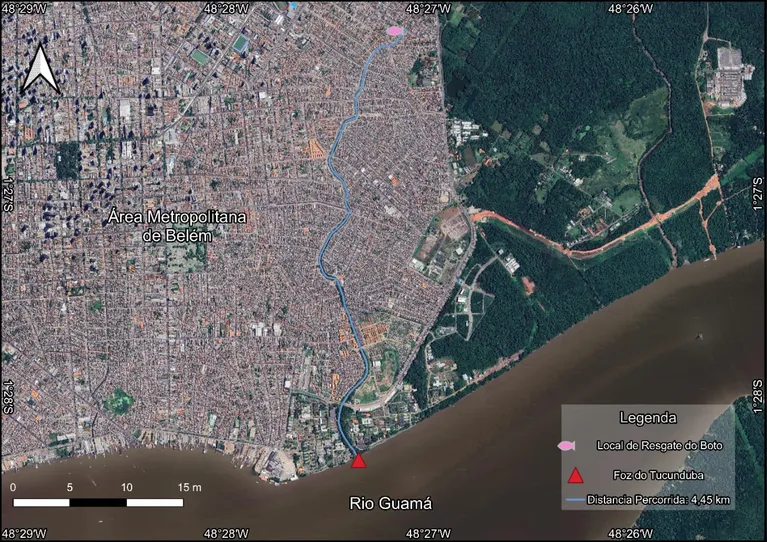Select the 'Local de Resgate do Boto' legend text
This screenshot has height=542, width=767.
[659, 444]
